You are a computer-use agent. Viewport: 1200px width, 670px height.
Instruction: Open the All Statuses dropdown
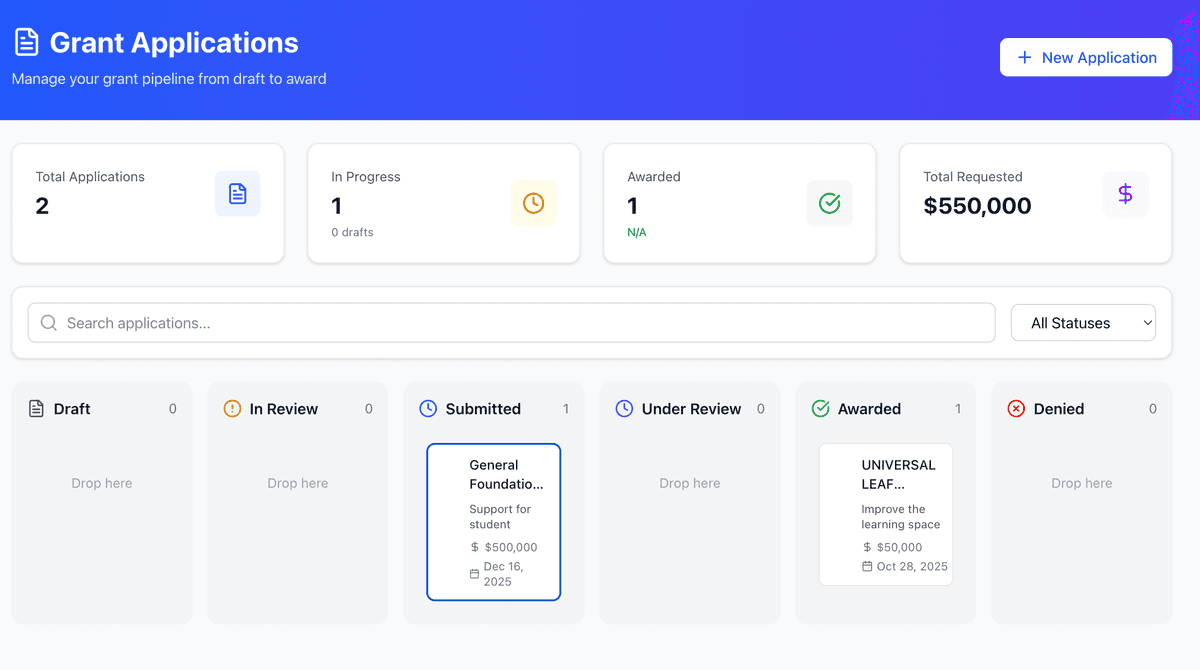pyautogui.click(x=1083, y=323)
